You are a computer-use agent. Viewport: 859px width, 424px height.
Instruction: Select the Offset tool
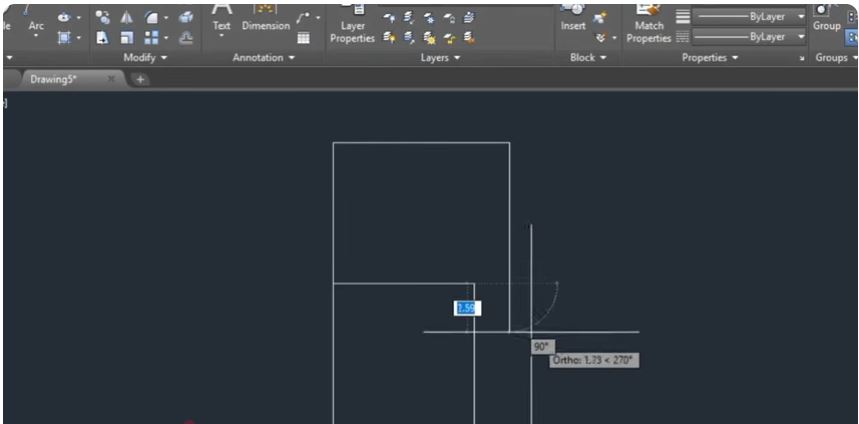[x=186, y=38]
